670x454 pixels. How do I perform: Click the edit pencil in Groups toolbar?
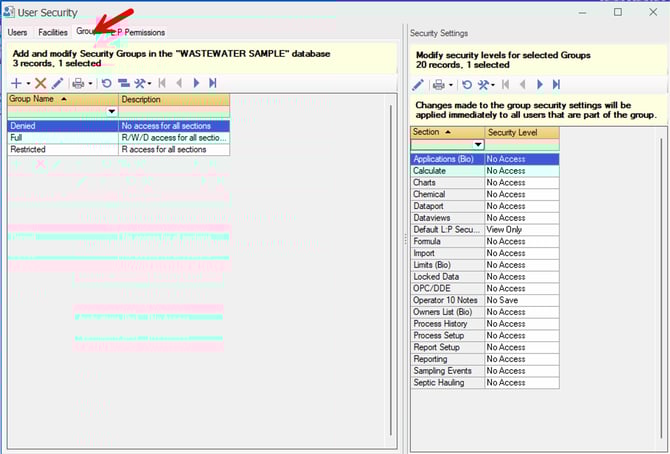pyautogui.click(x=57, y=83)
